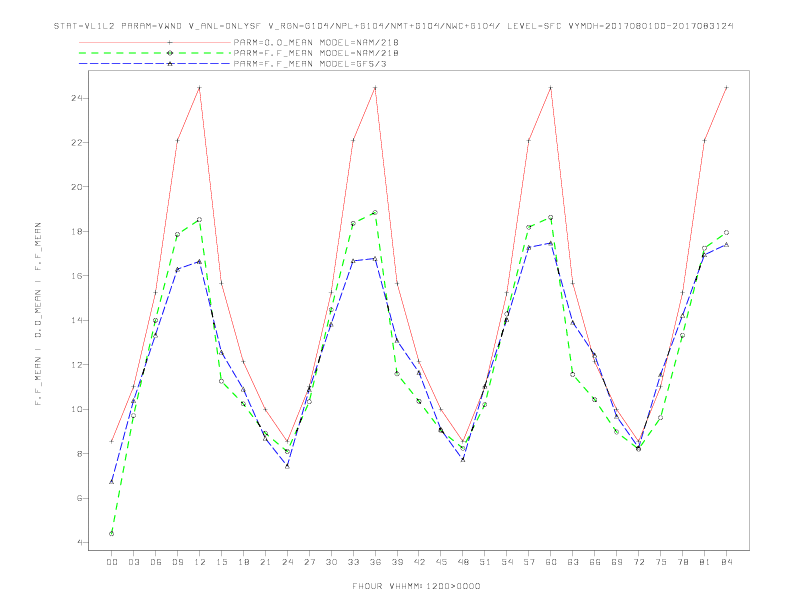Viewport: 792px width, 612px height.
Task: Click x-axis tick label 72
Action: click(x=639, y=562)
